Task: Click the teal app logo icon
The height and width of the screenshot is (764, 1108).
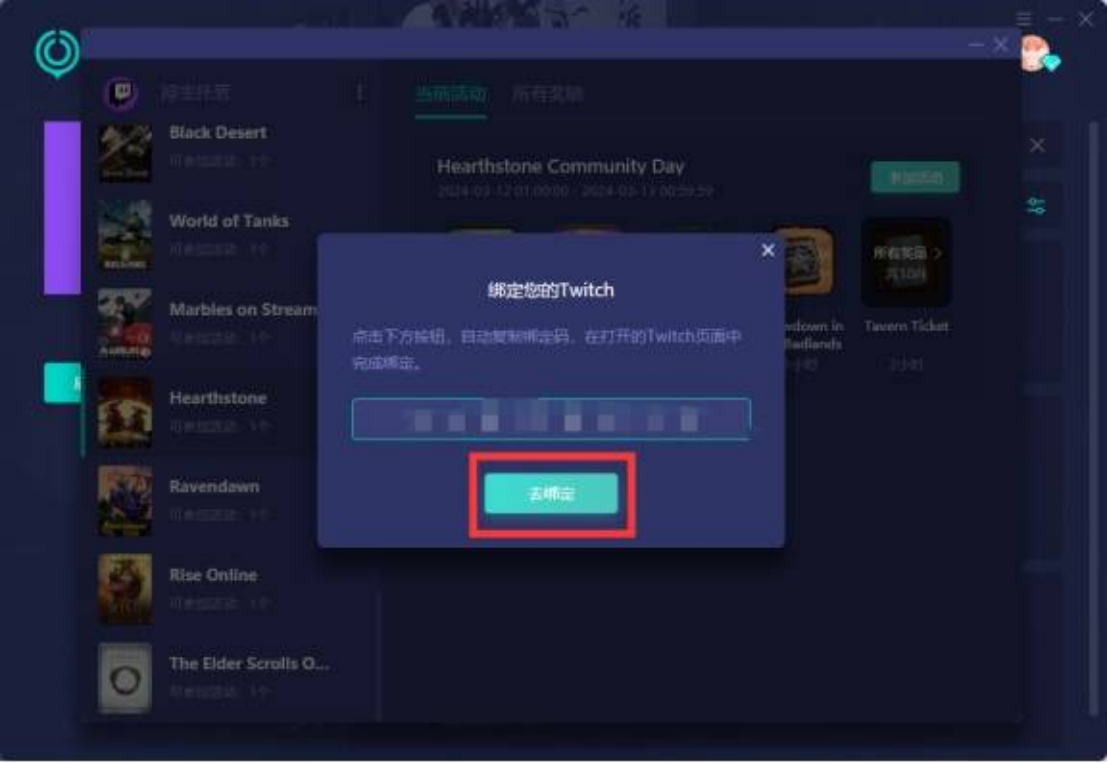Action: coord(57,53)
